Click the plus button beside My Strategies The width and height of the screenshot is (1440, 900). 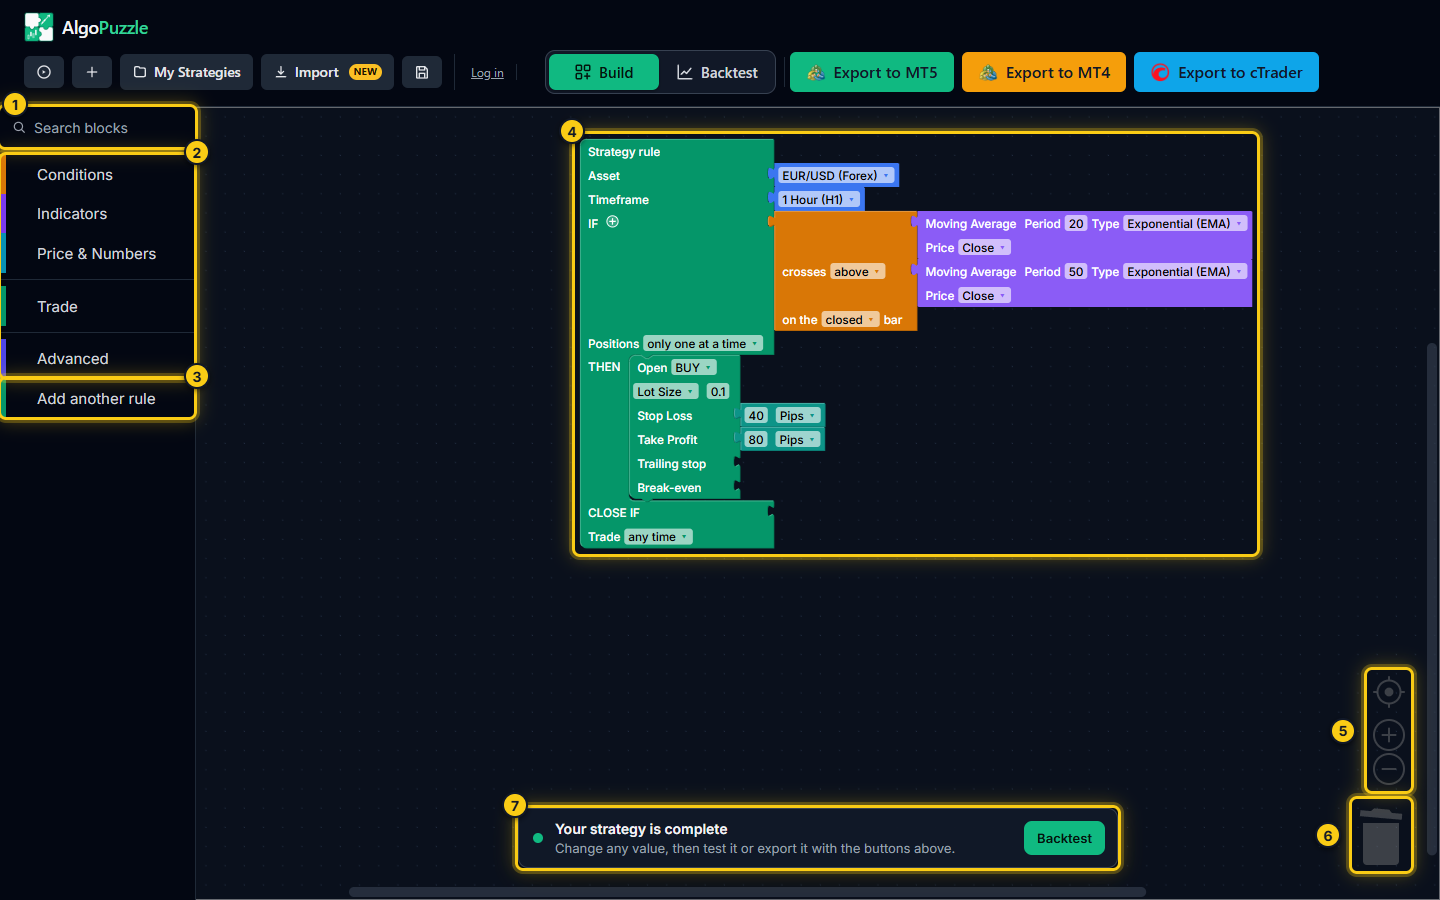(92, 72)
